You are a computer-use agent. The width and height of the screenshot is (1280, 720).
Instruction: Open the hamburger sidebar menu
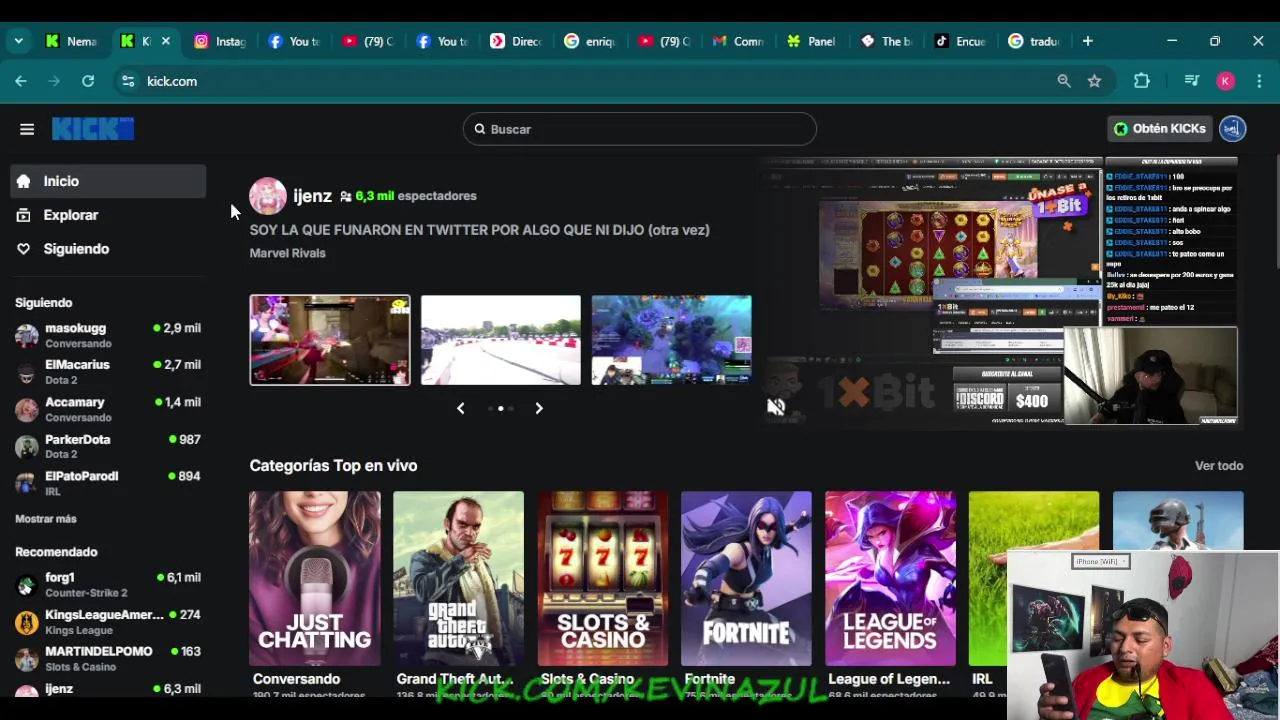click(x=27, y=129)
